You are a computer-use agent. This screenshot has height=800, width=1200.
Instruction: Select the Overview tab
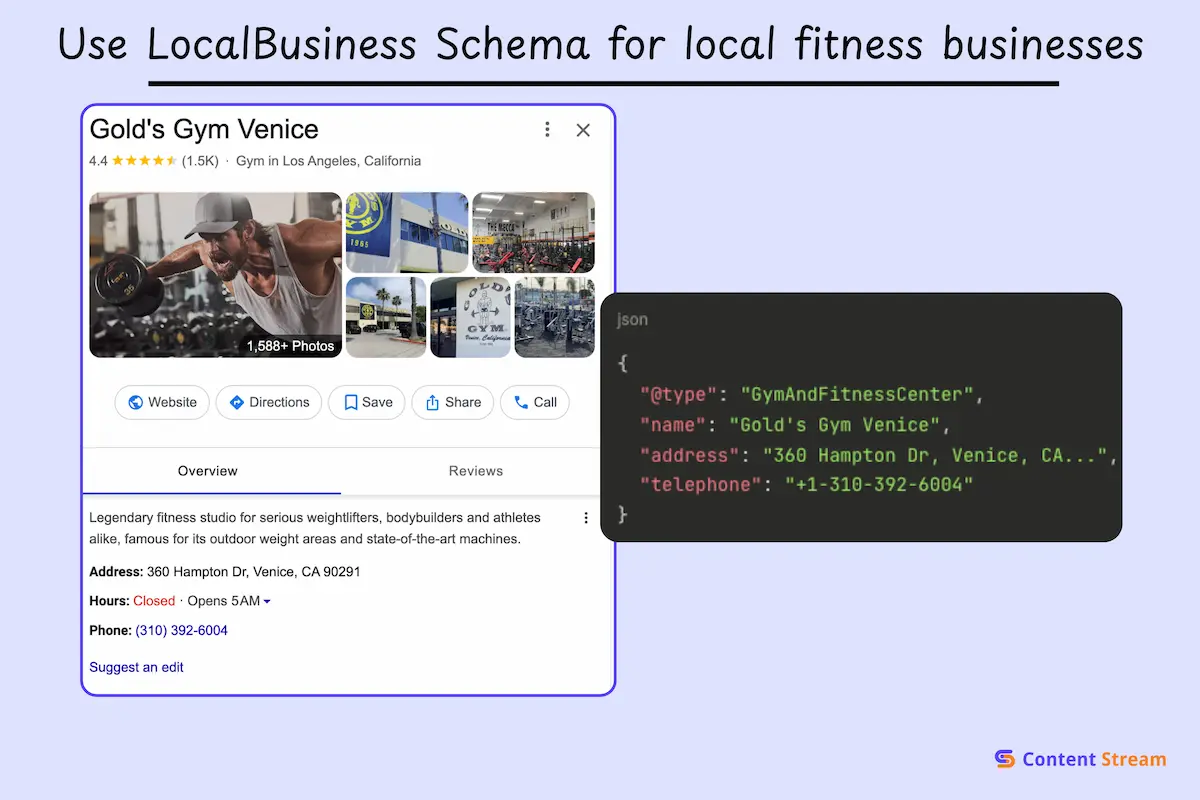208,471
